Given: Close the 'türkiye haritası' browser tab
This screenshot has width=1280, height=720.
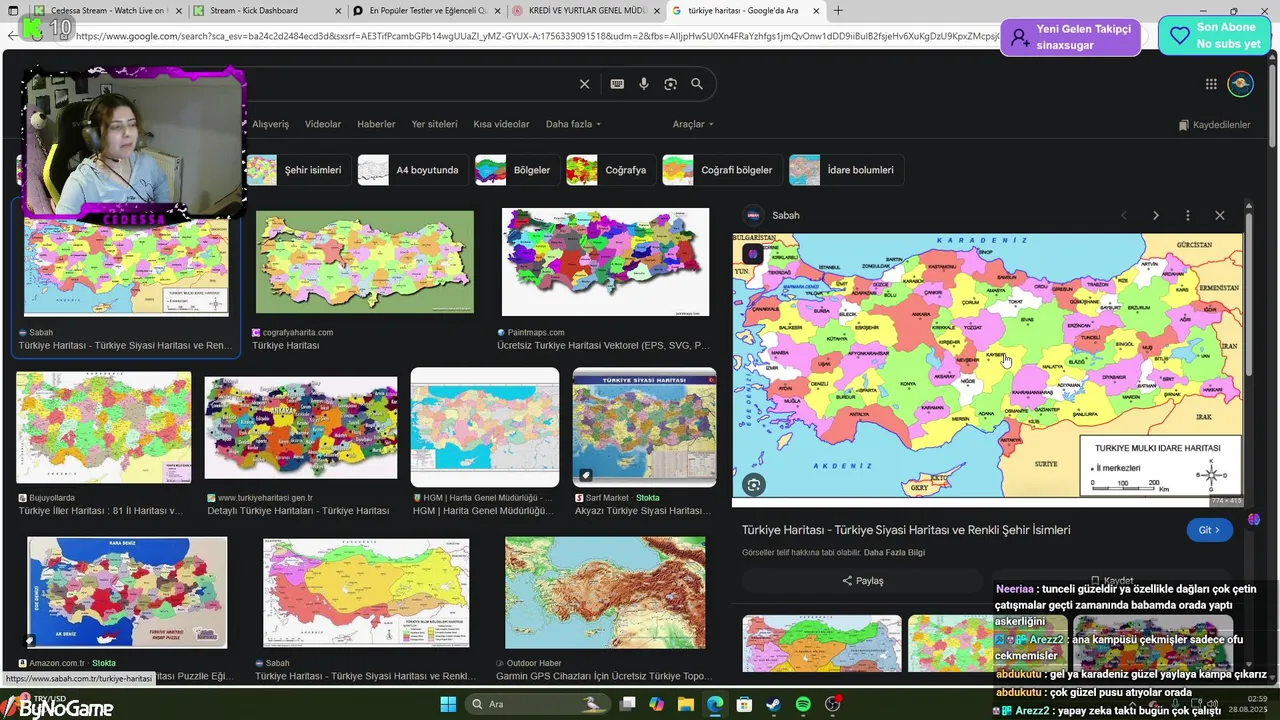Looking at the screenshot, I should tap(816, 10).
